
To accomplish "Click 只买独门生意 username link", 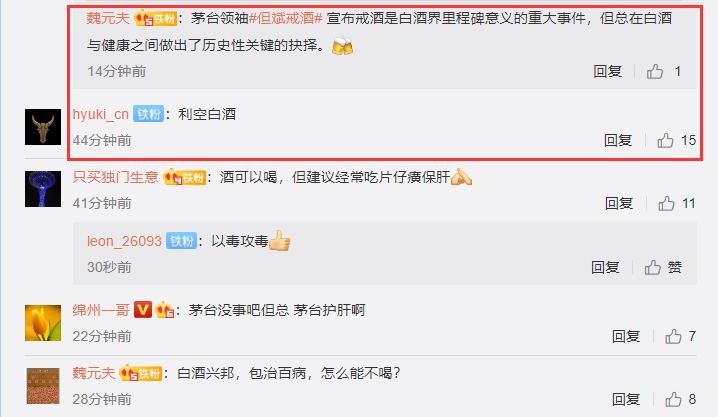I will click(x=115, y=177).
